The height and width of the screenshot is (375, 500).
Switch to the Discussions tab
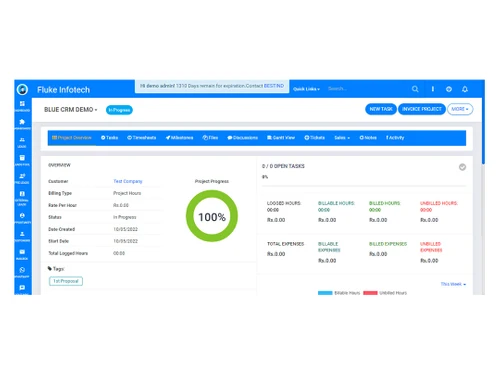tap(243, 138)
